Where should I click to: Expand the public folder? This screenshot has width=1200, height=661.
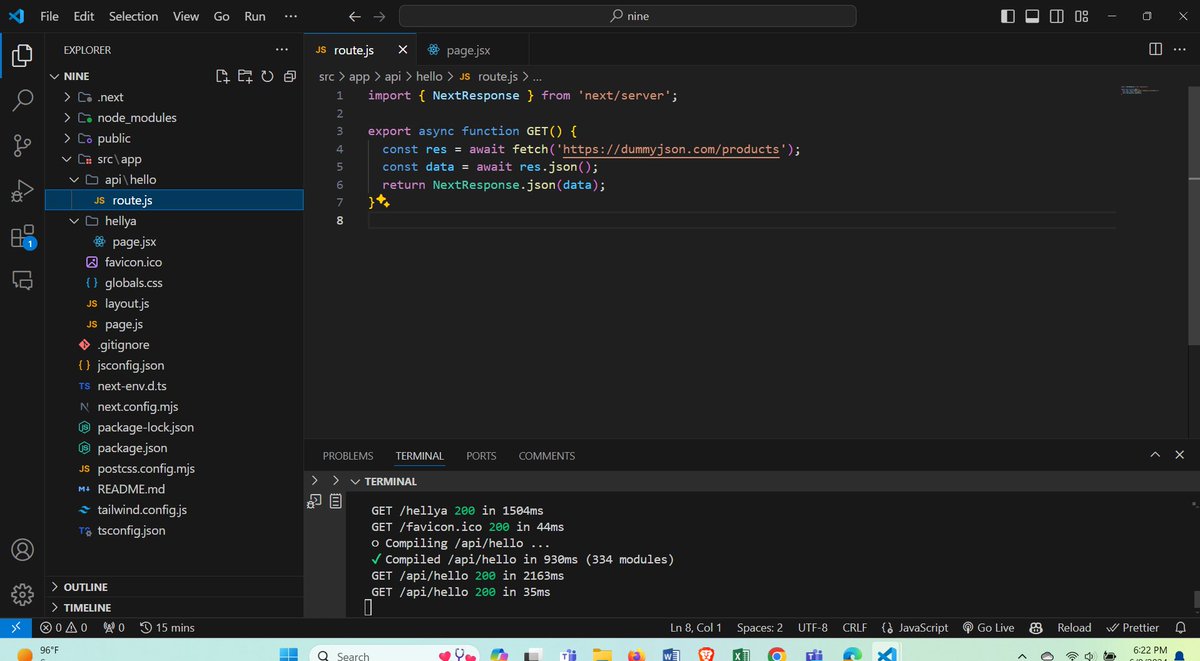[x=175, y=138]
